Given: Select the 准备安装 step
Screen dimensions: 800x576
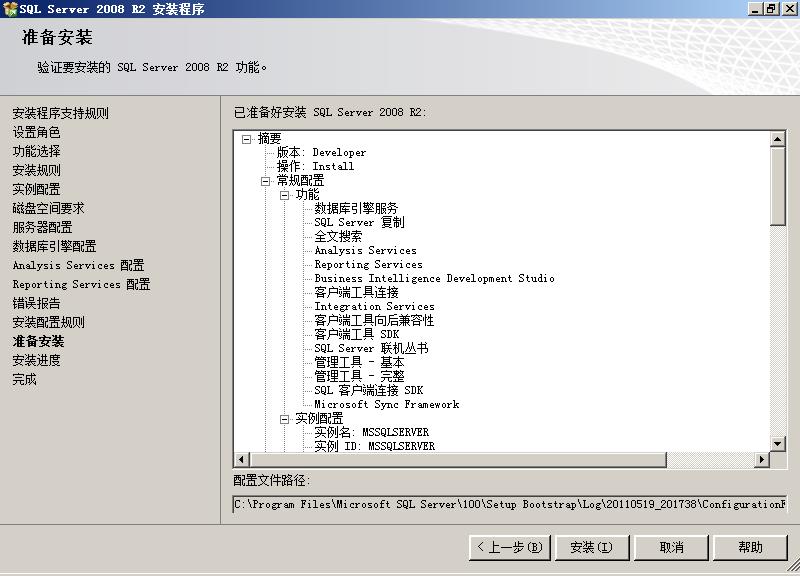Looking at the screenshot, I should [x=38, y=341].
